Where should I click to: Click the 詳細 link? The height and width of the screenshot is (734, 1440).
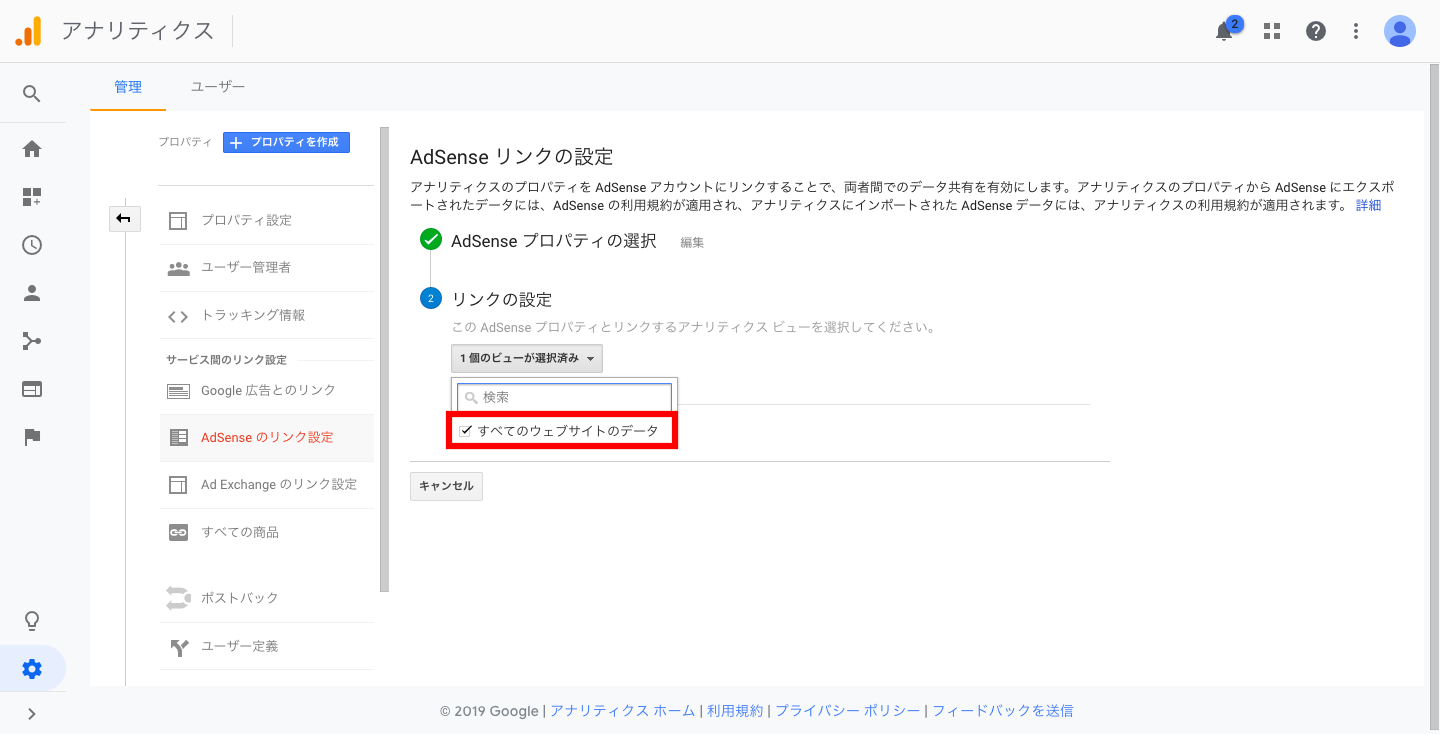pyautogui.click(x=1368, y=205)
